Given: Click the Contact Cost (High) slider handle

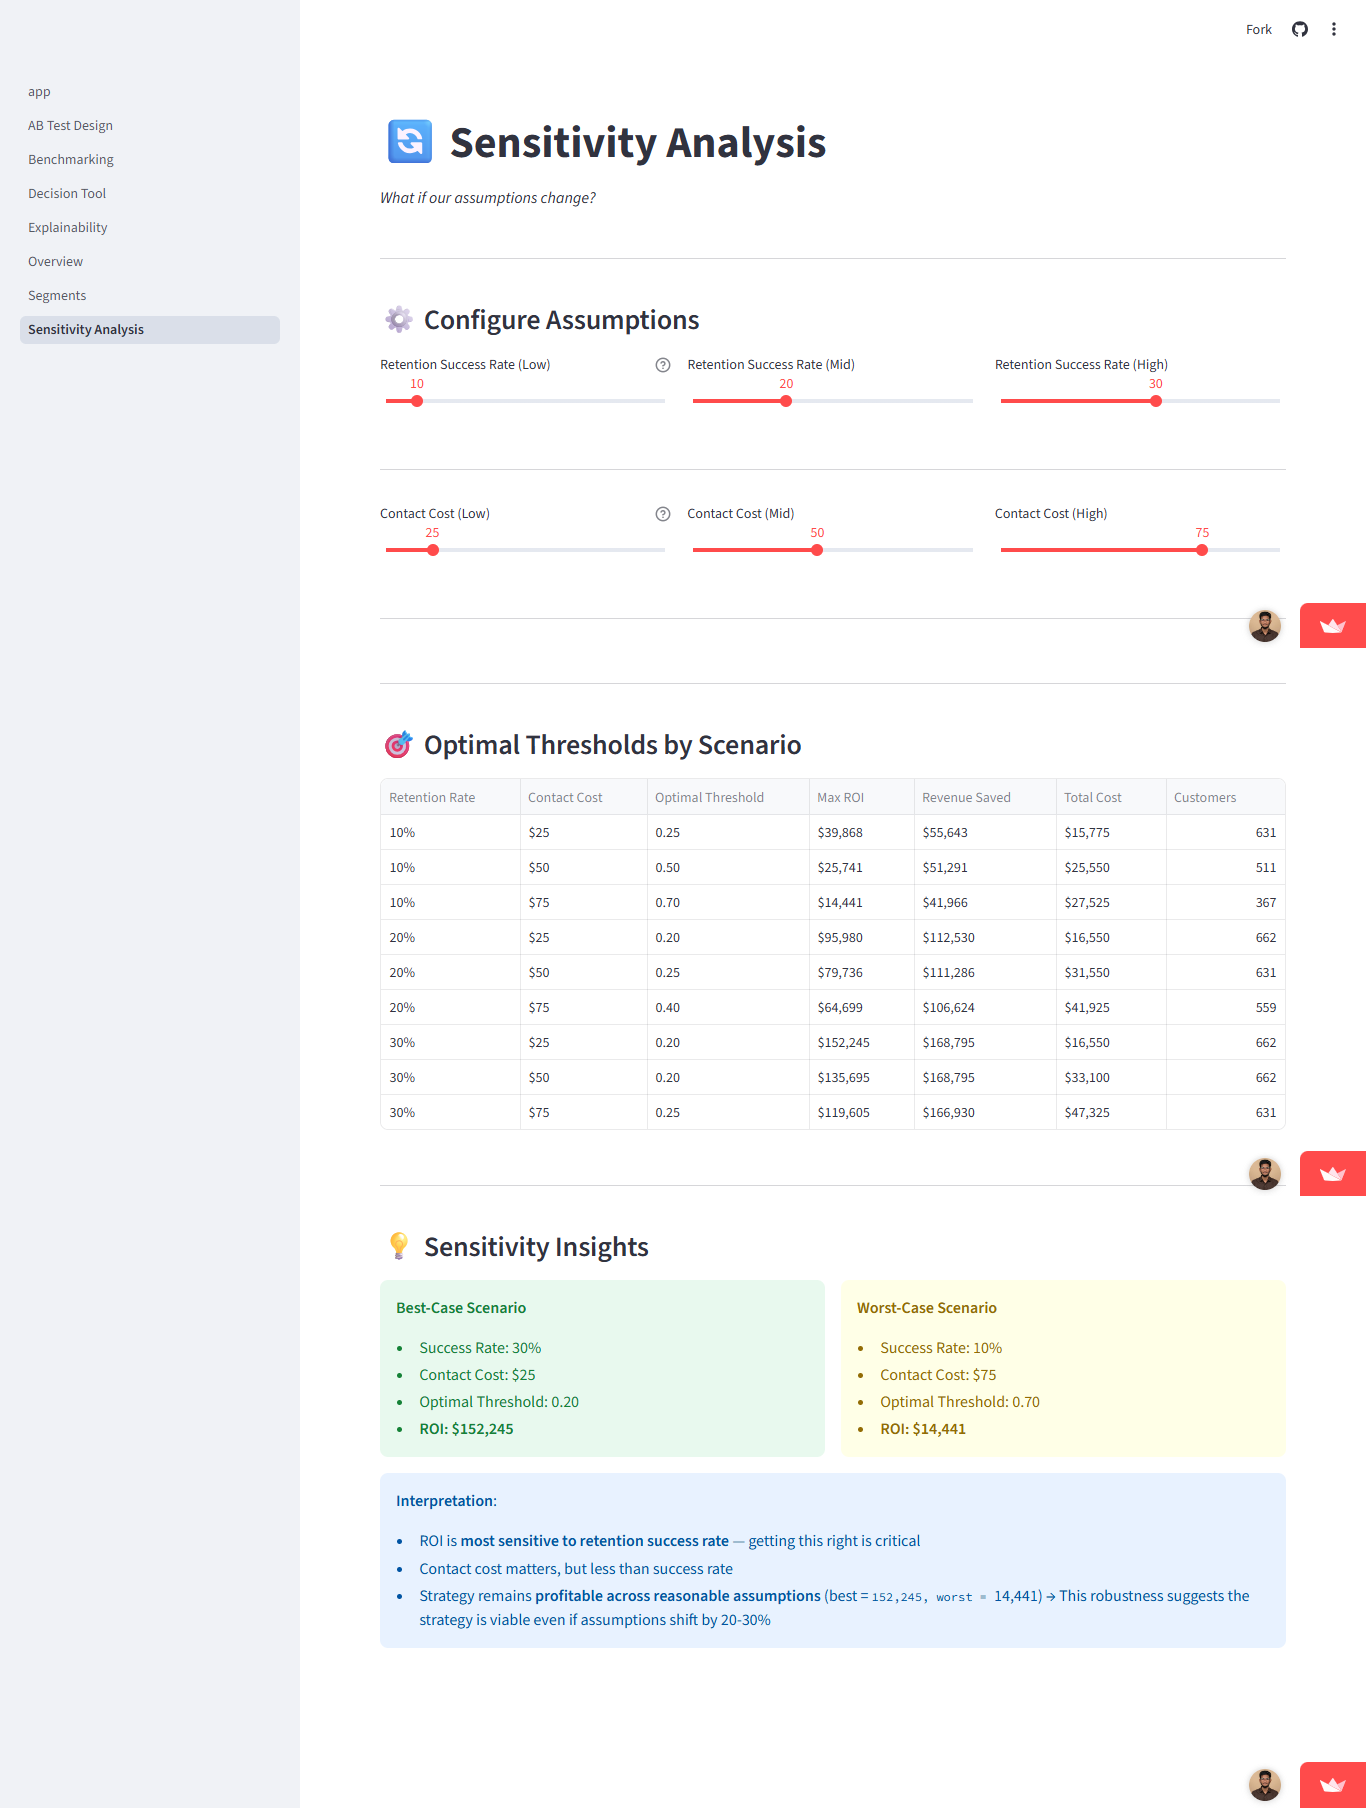Looking at the screenshot, I should [x=1202, y=550].
